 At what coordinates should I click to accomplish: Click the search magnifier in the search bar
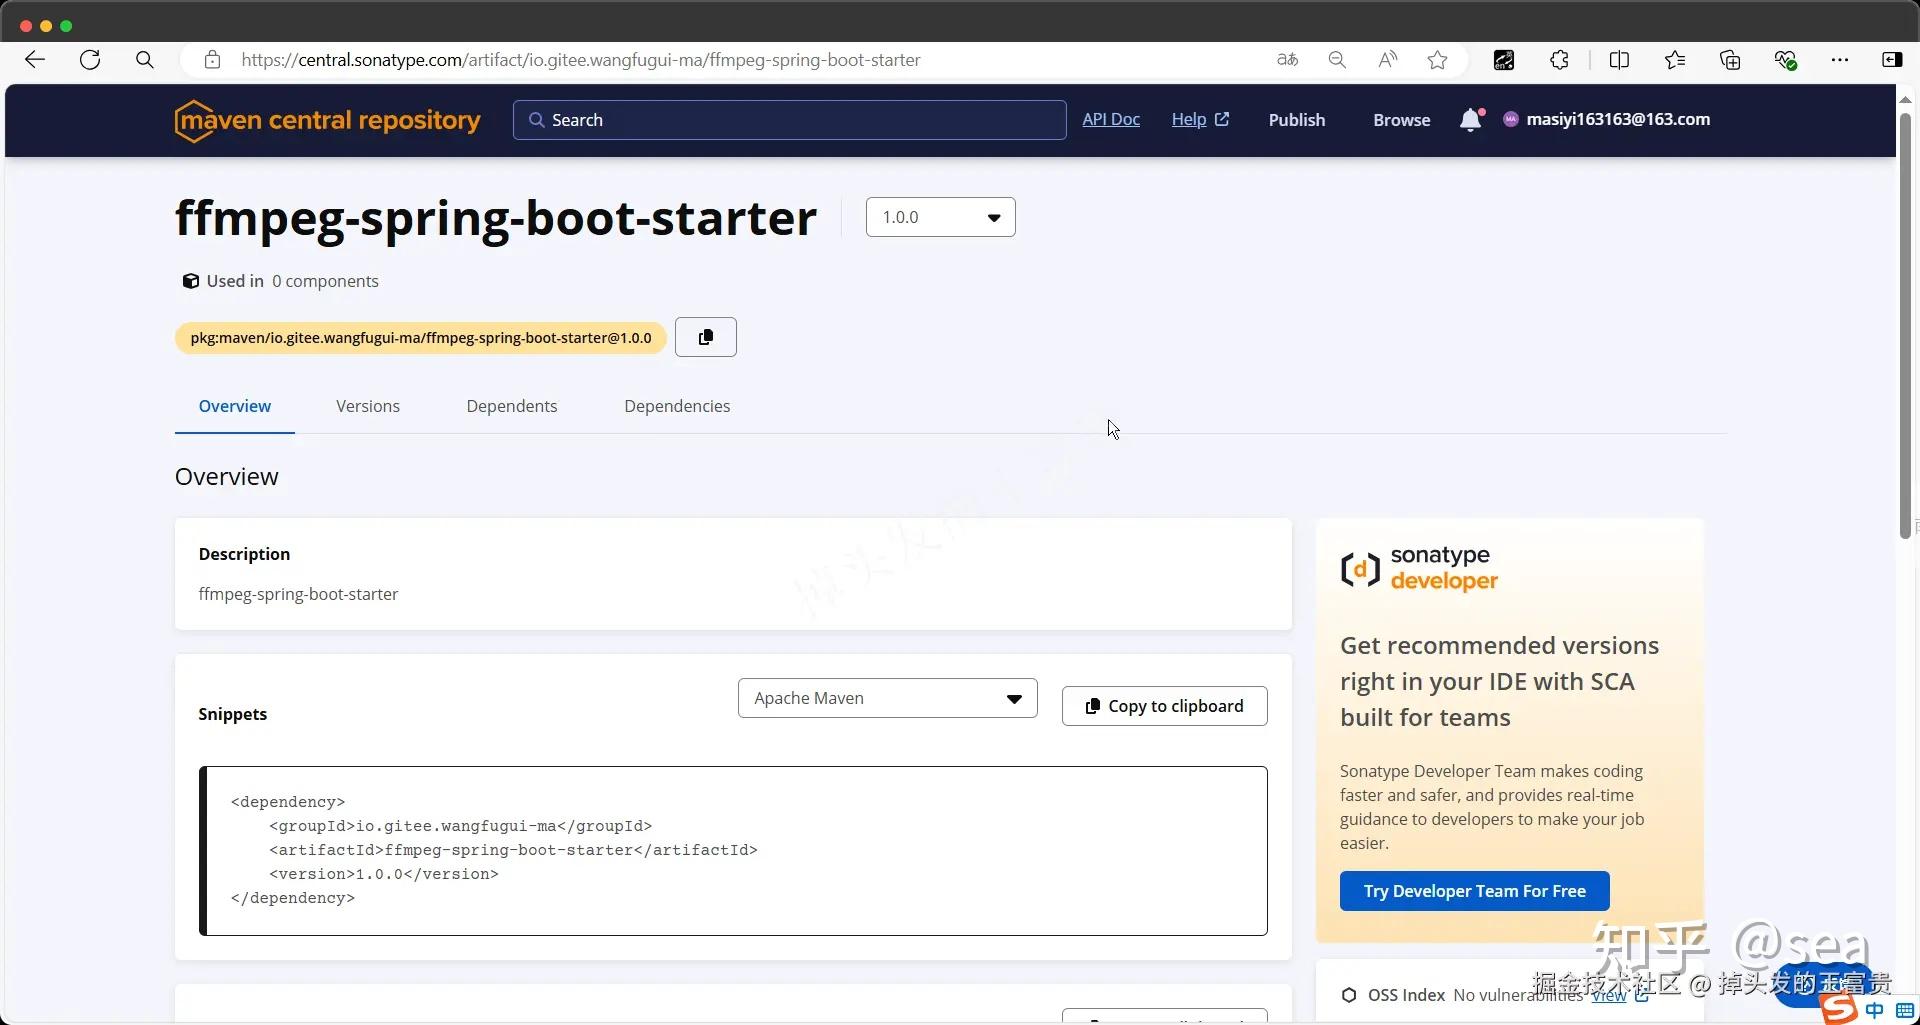point(536,119)
